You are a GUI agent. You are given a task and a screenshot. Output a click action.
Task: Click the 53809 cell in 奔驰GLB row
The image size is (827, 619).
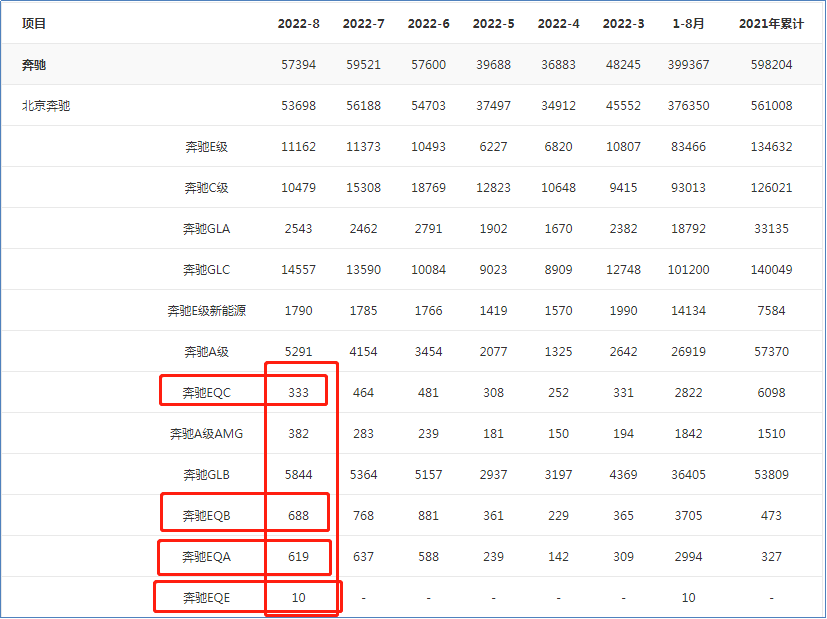pyautogui.click(x=771, y=475)
